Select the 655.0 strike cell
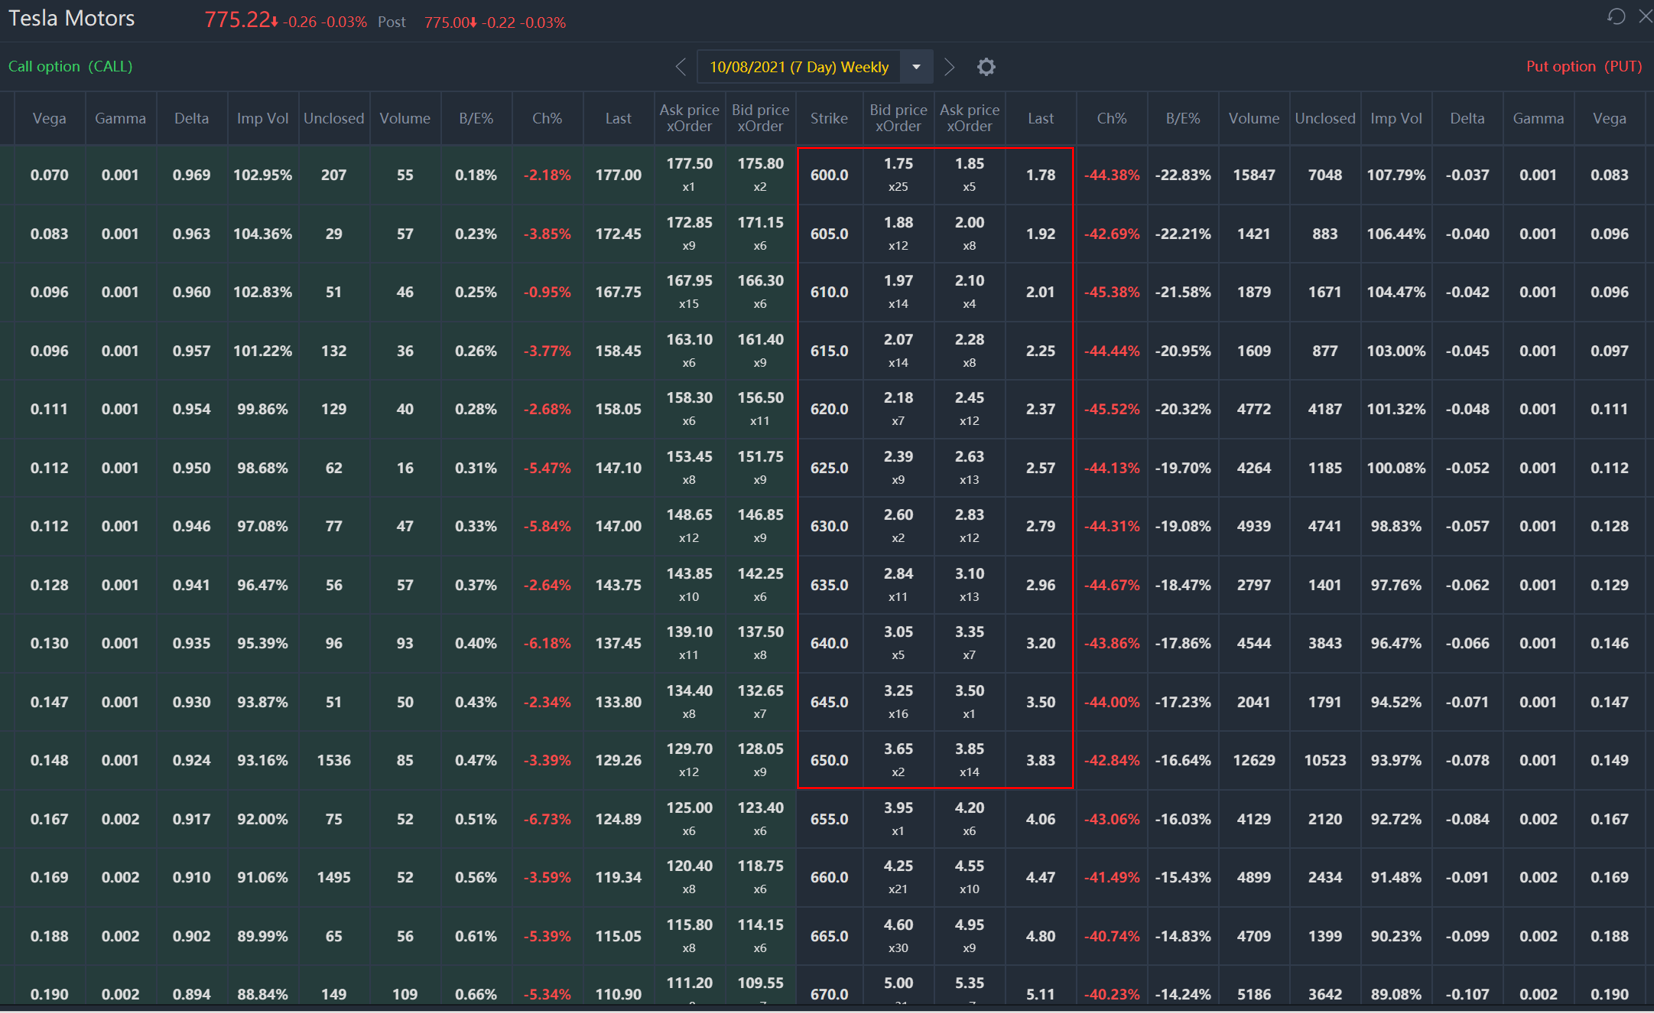The image size is (1654, 1013). tap(829, 819)
